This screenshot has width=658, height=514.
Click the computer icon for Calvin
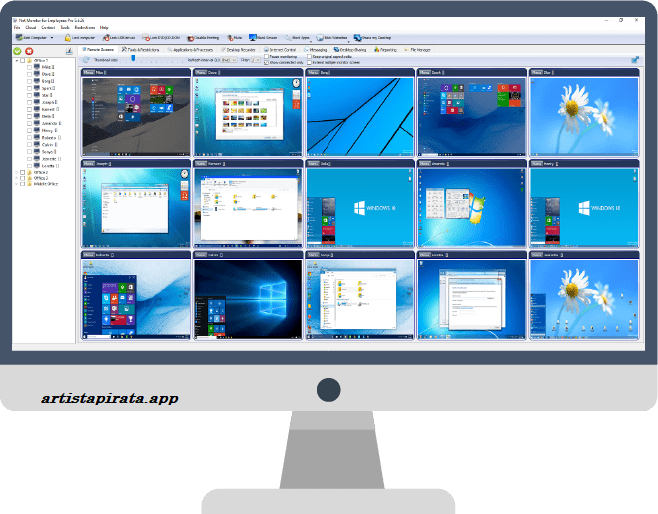[x=37, y=144]
